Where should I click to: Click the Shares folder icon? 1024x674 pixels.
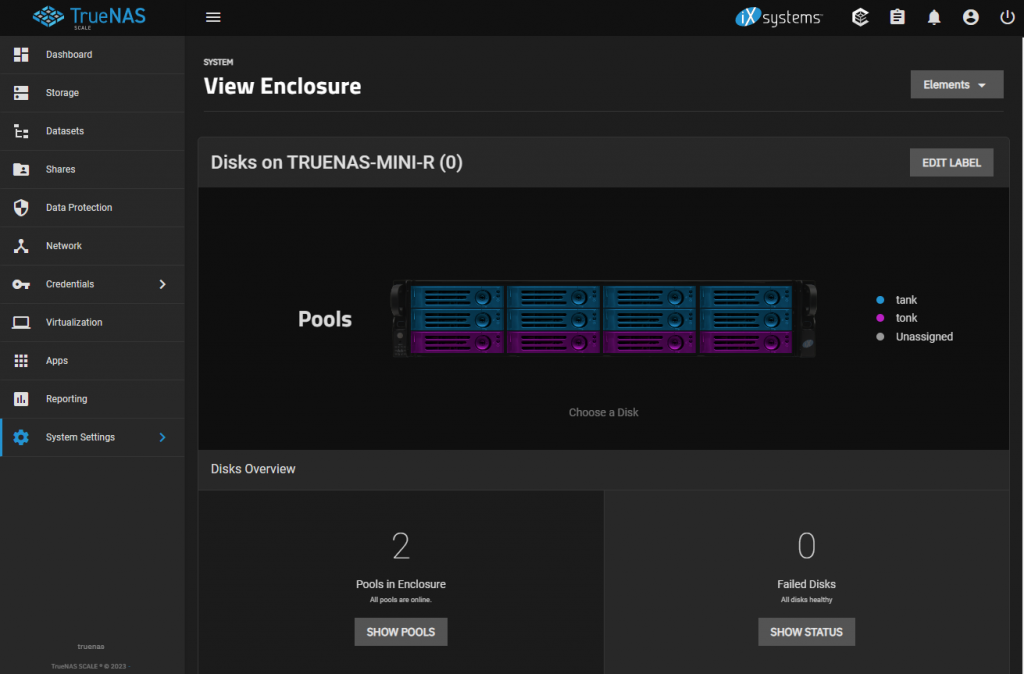tap(21, 169)
